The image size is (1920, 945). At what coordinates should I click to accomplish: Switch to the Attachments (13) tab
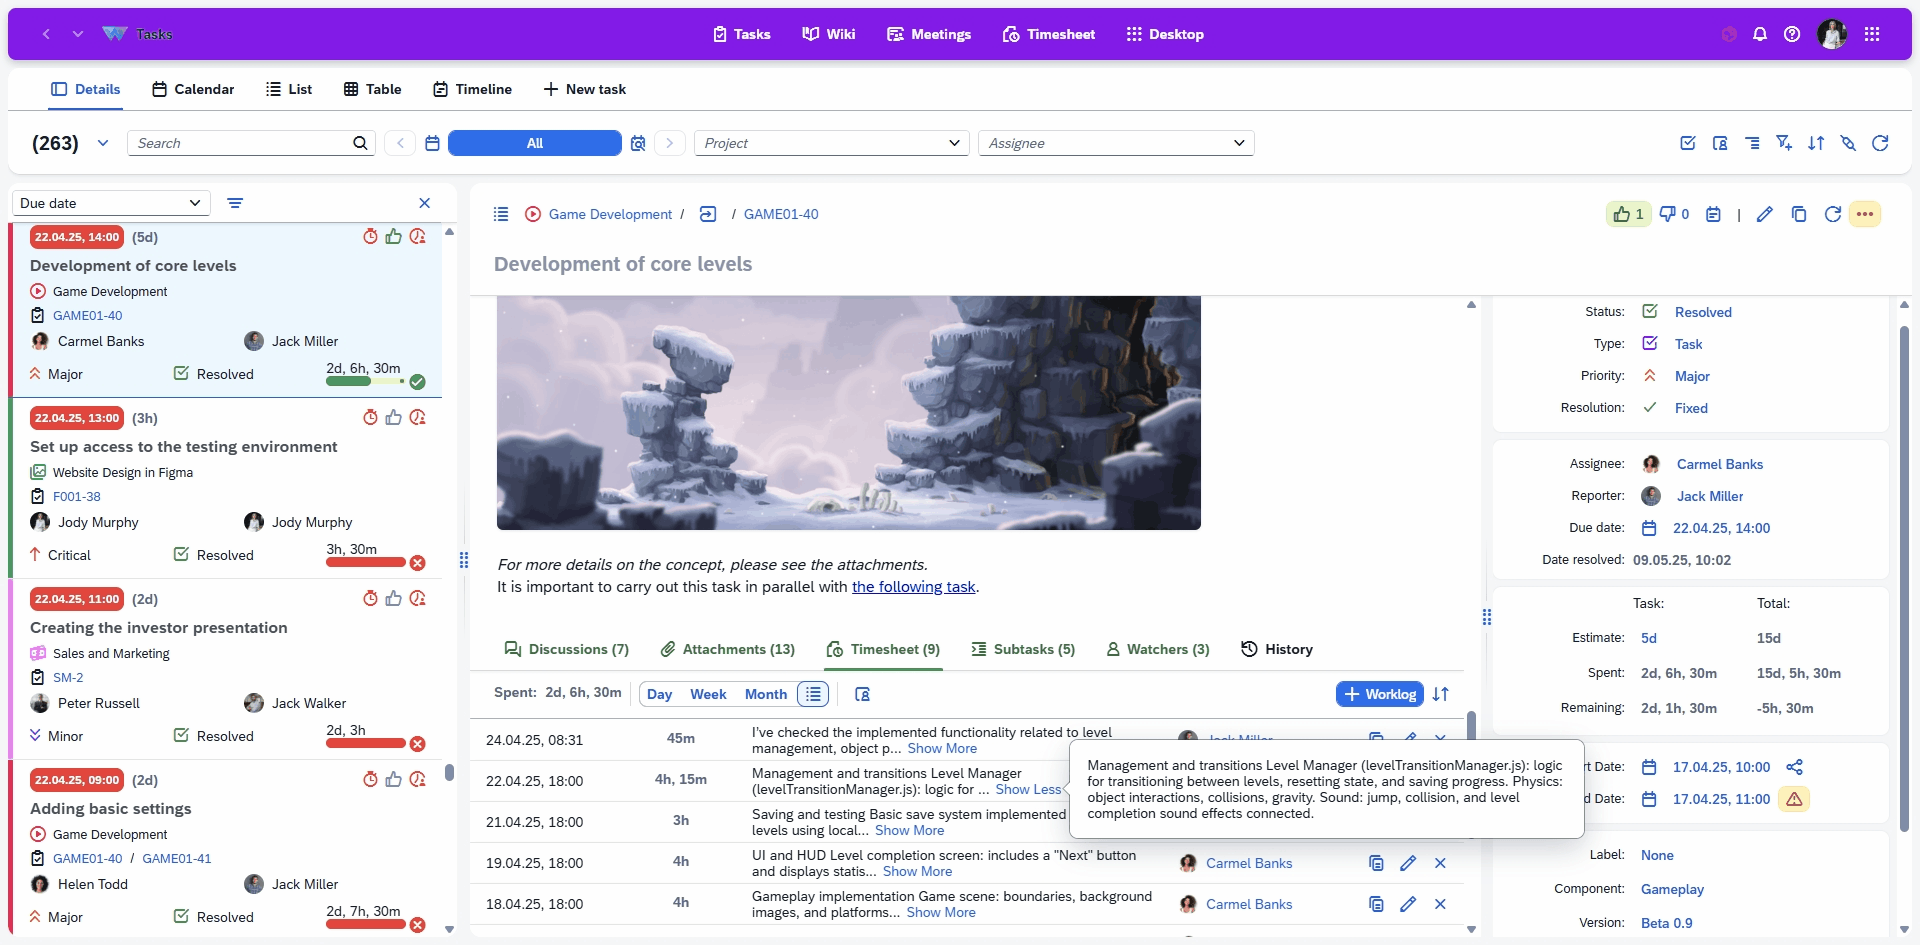728,649
